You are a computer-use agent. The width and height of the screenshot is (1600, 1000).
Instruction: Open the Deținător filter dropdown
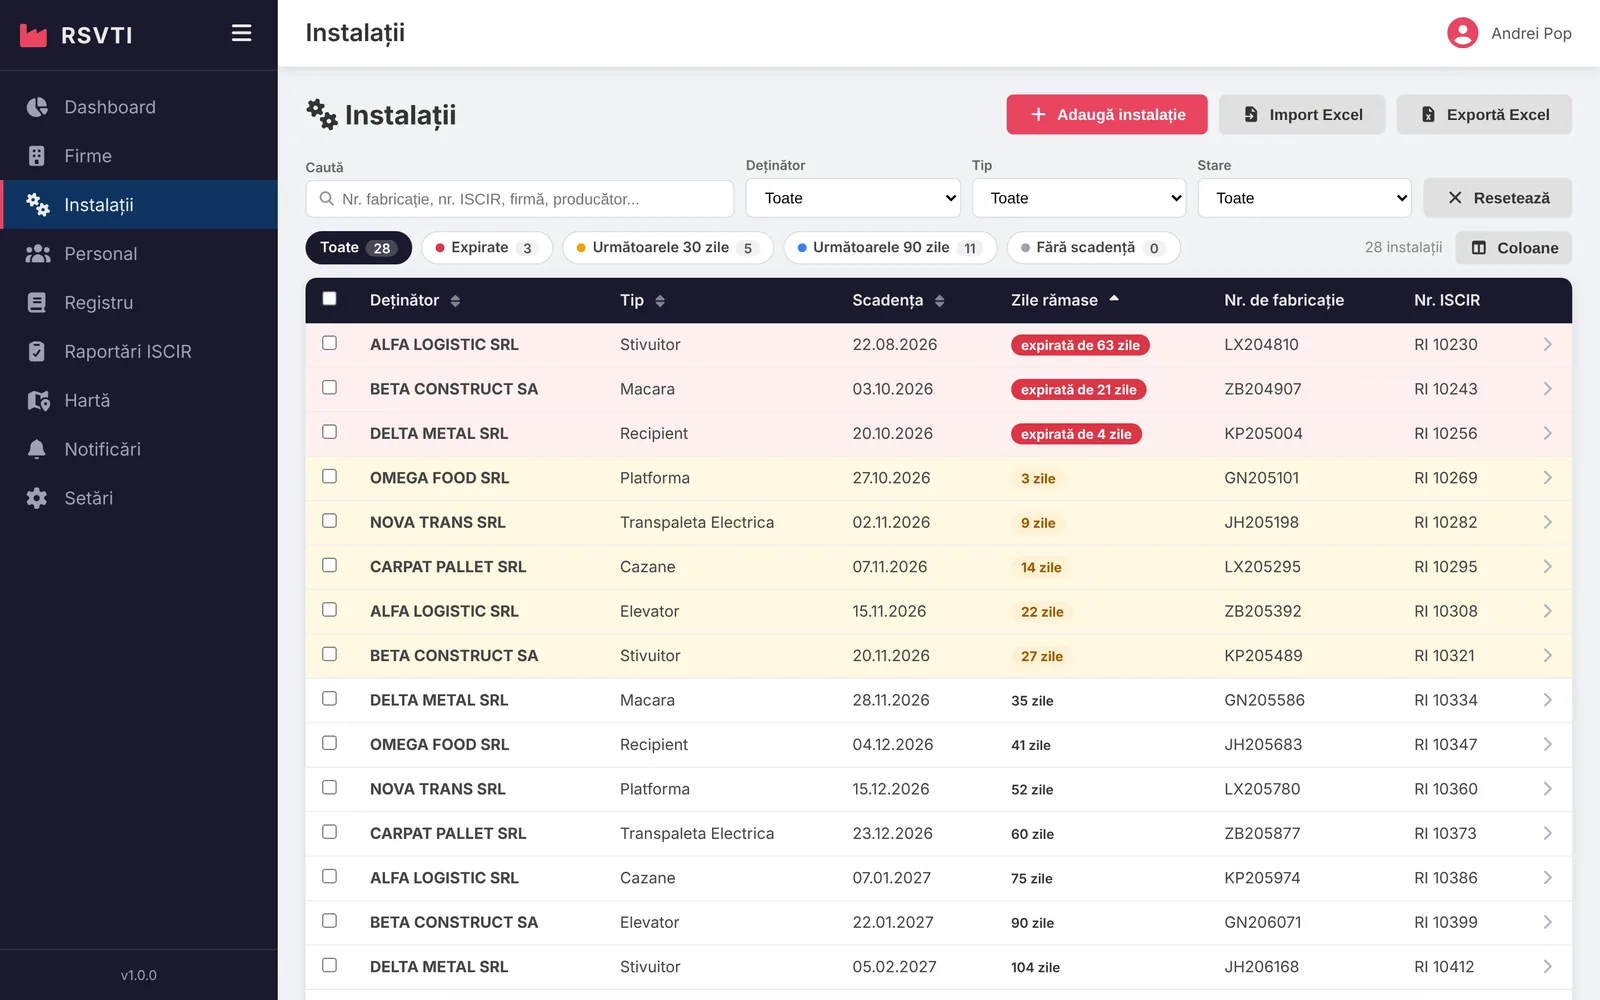pyautogui.click(x=853, y=198)
